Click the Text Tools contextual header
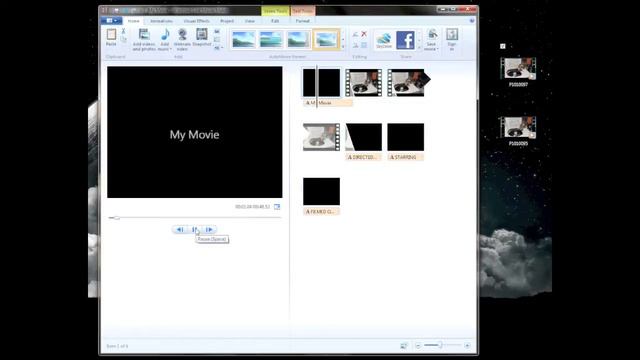 (x=303, y=11)
